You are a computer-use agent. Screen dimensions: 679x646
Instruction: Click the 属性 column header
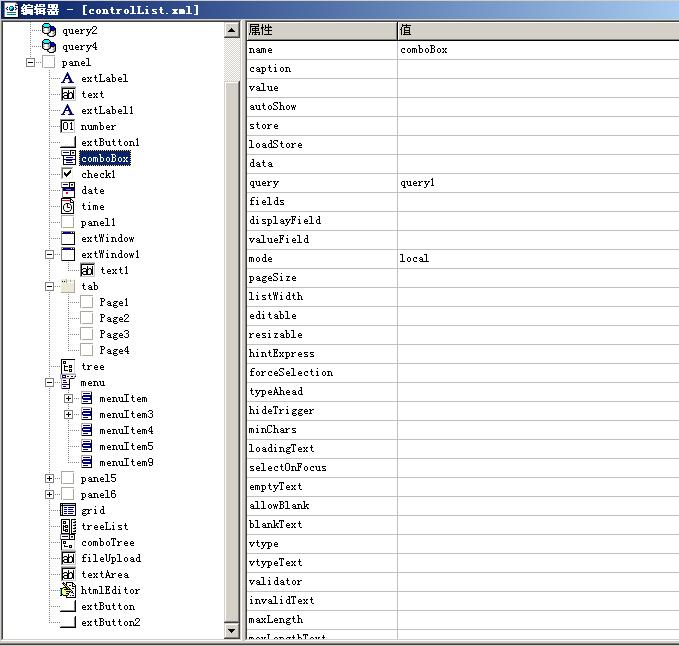click(x=322, y=30)
